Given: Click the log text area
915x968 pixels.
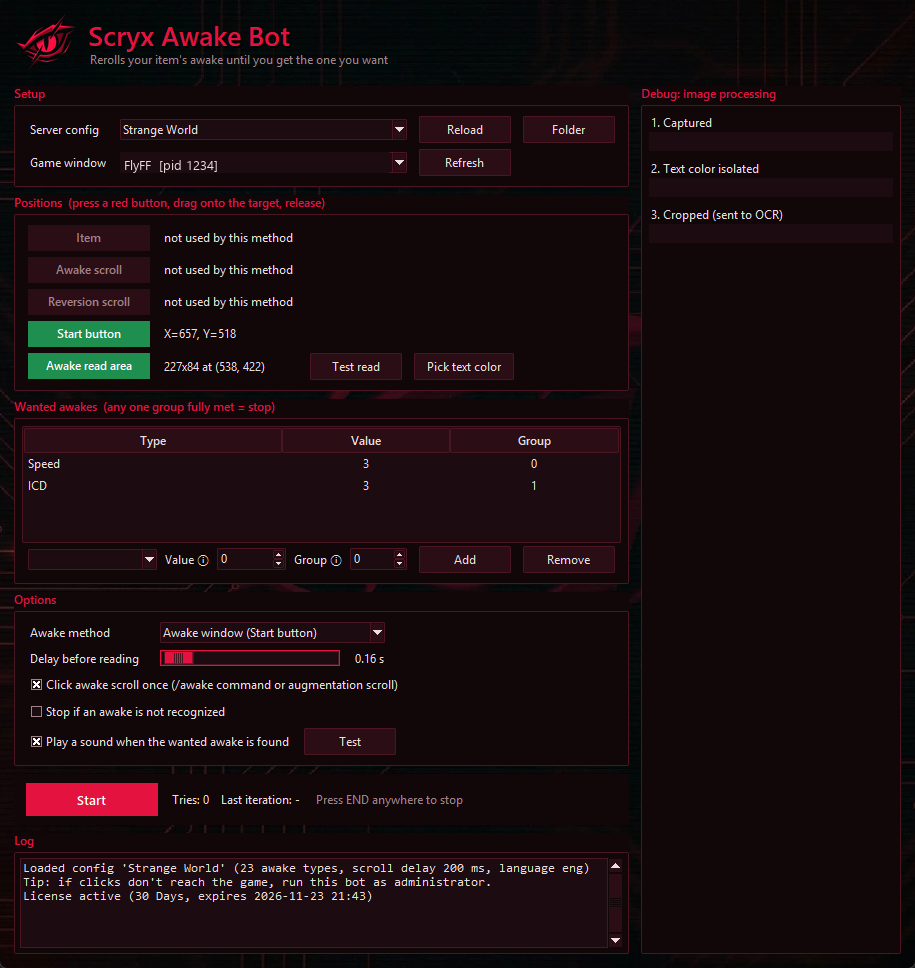Looking at the screenshot, I should click(x=314, y=903).
